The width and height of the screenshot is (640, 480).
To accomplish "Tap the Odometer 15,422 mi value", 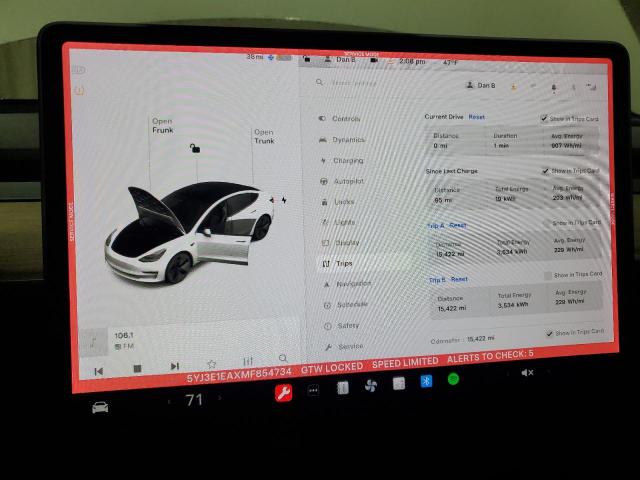I will coord(480,339).
